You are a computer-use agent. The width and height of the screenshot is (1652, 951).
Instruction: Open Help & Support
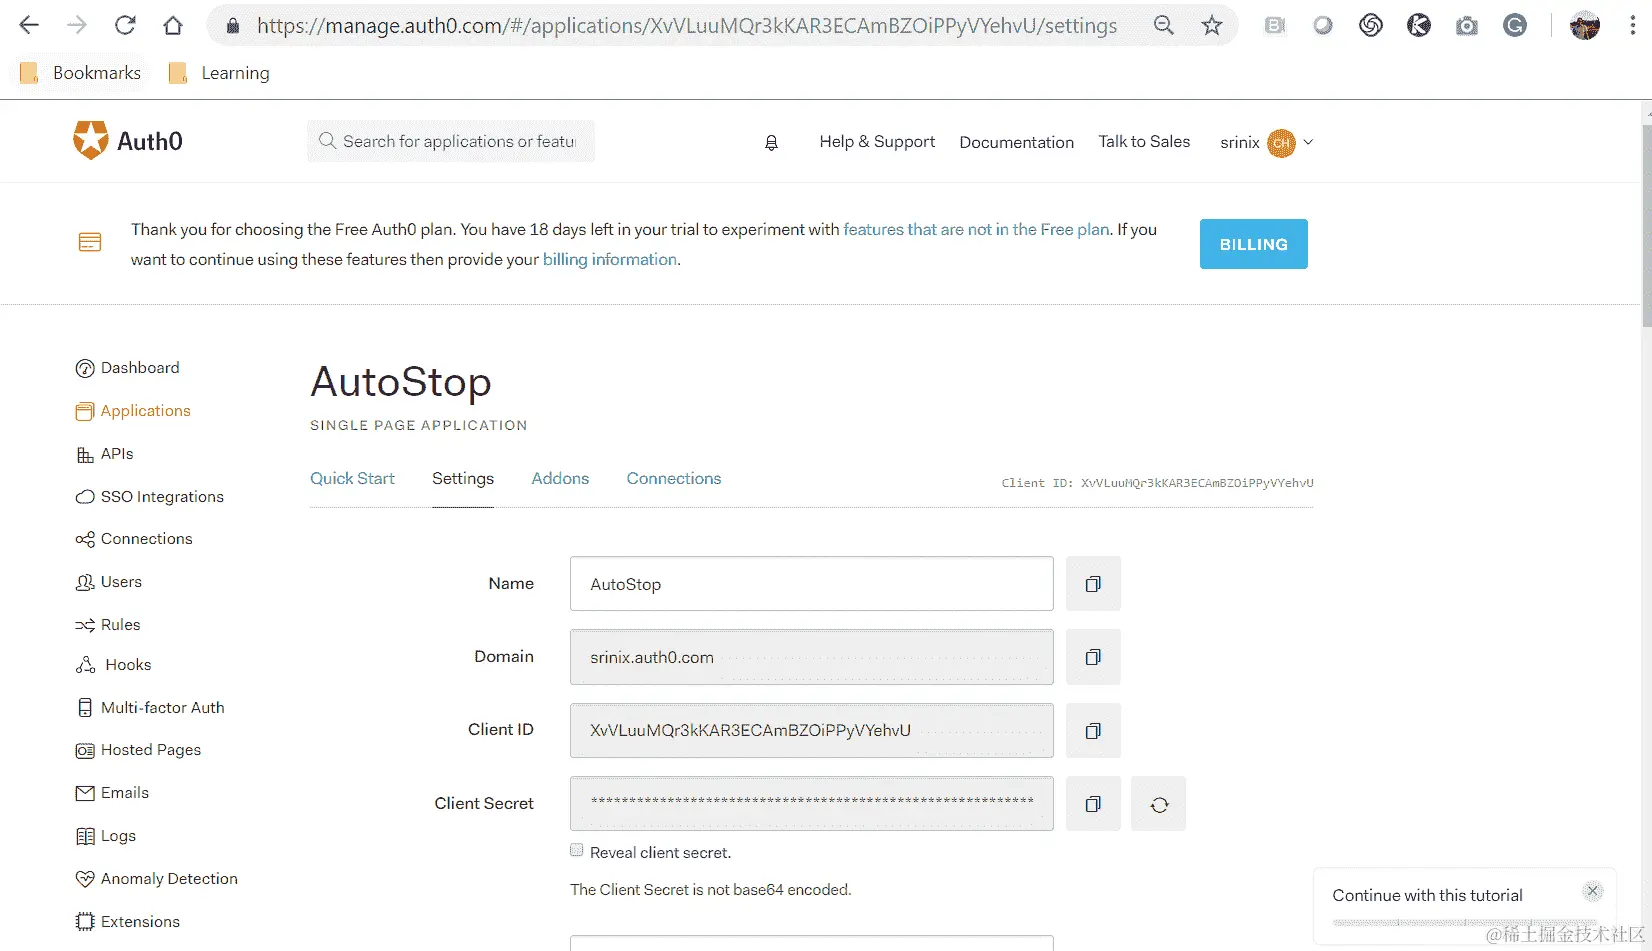pyautogui.click(x=877, y=142)
